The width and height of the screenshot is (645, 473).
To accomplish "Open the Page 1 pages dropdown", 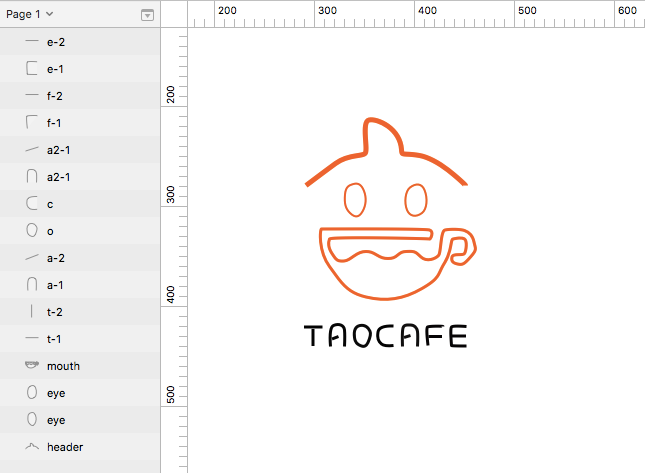I will pos(30,14).
